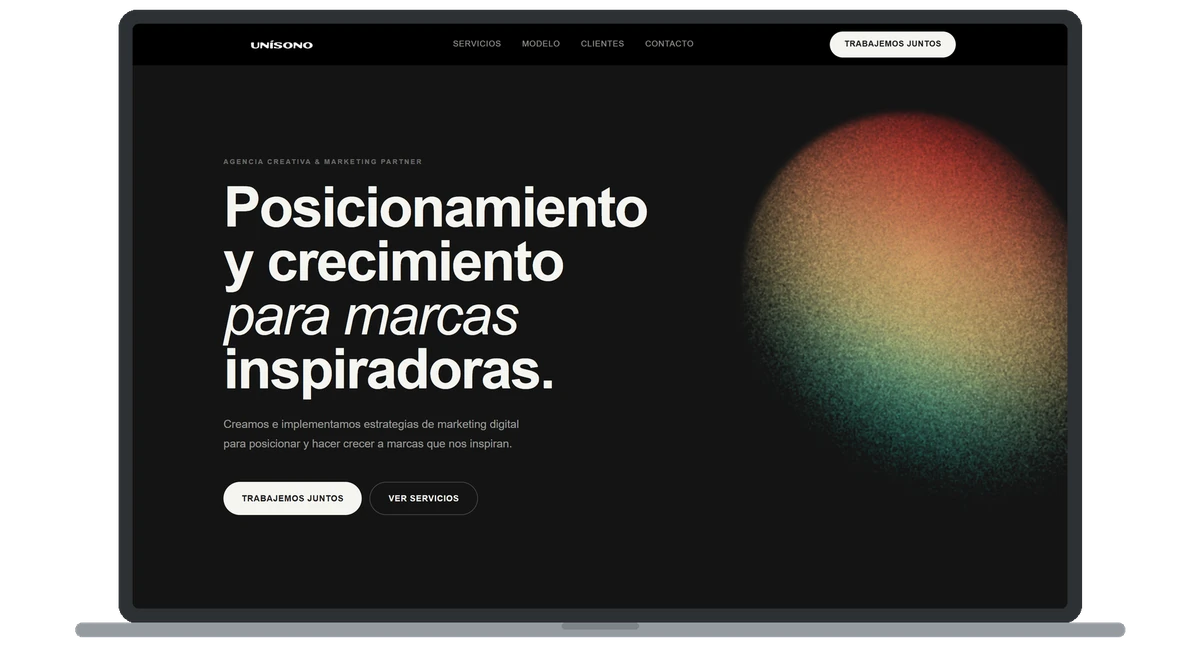The width and height of the screenshot is (1200, 670).
Task: Go to the Modelo section
Action: [541, 44]
